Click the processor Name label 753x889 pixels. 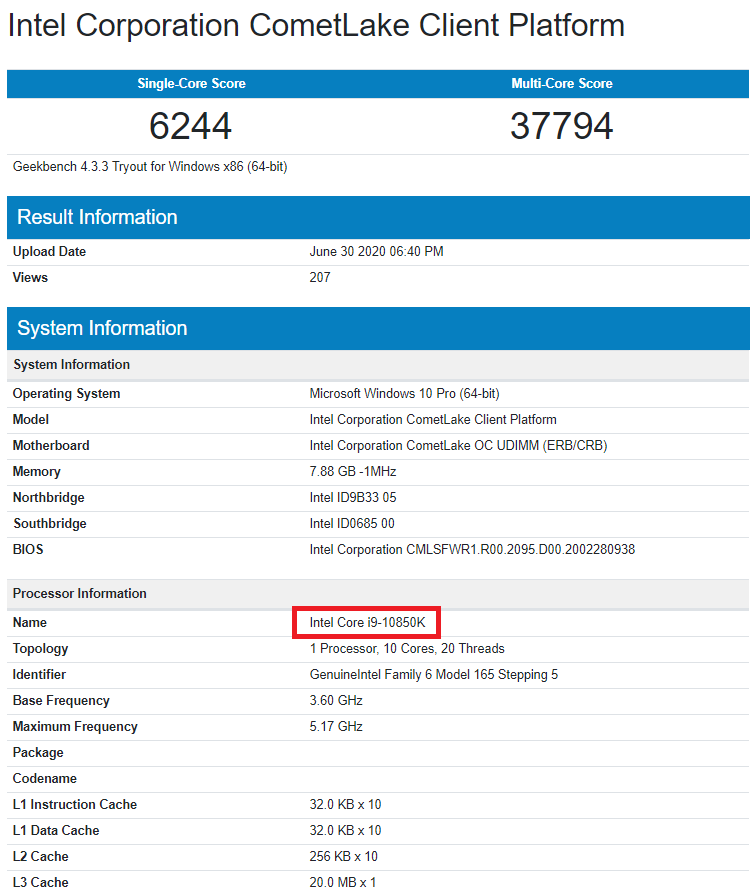(x=30, y=623)
